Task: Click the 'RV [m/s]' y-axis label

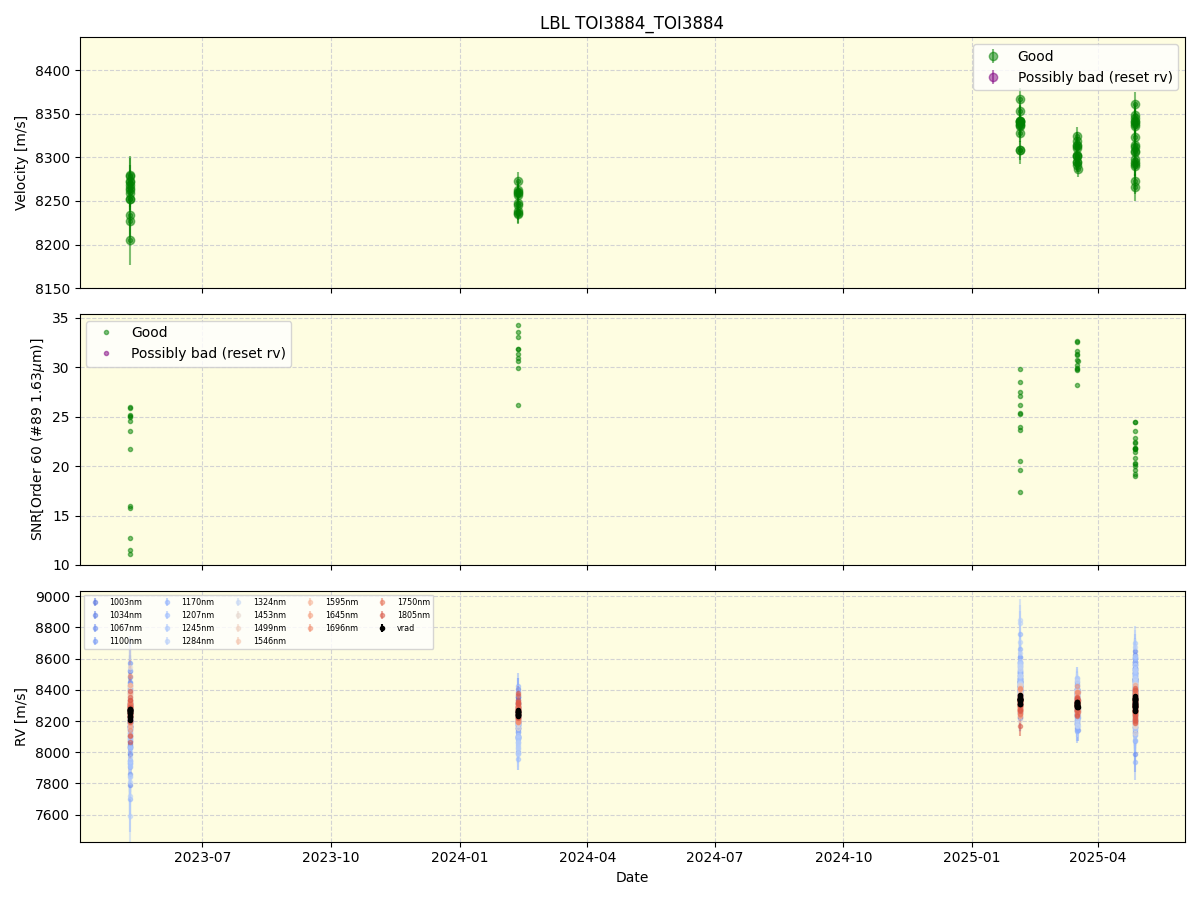Action: pyautogui.click(x=21, y=716)
